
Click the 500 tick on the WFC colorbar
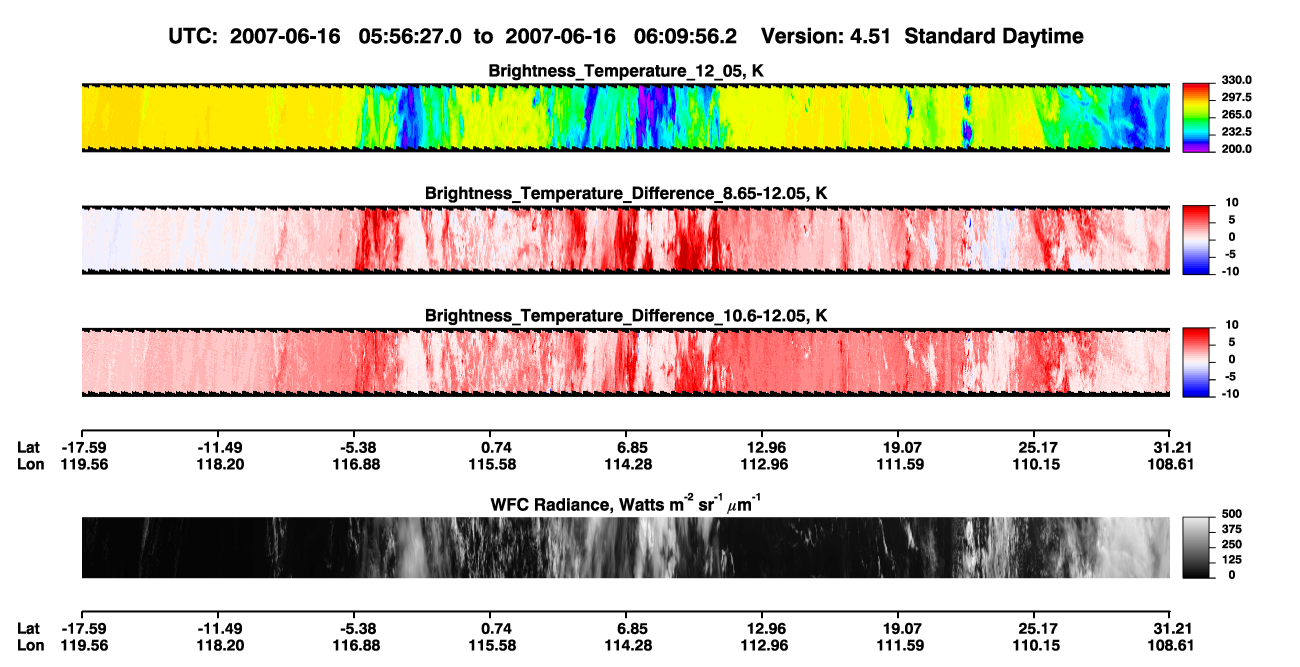(1232, 514)
